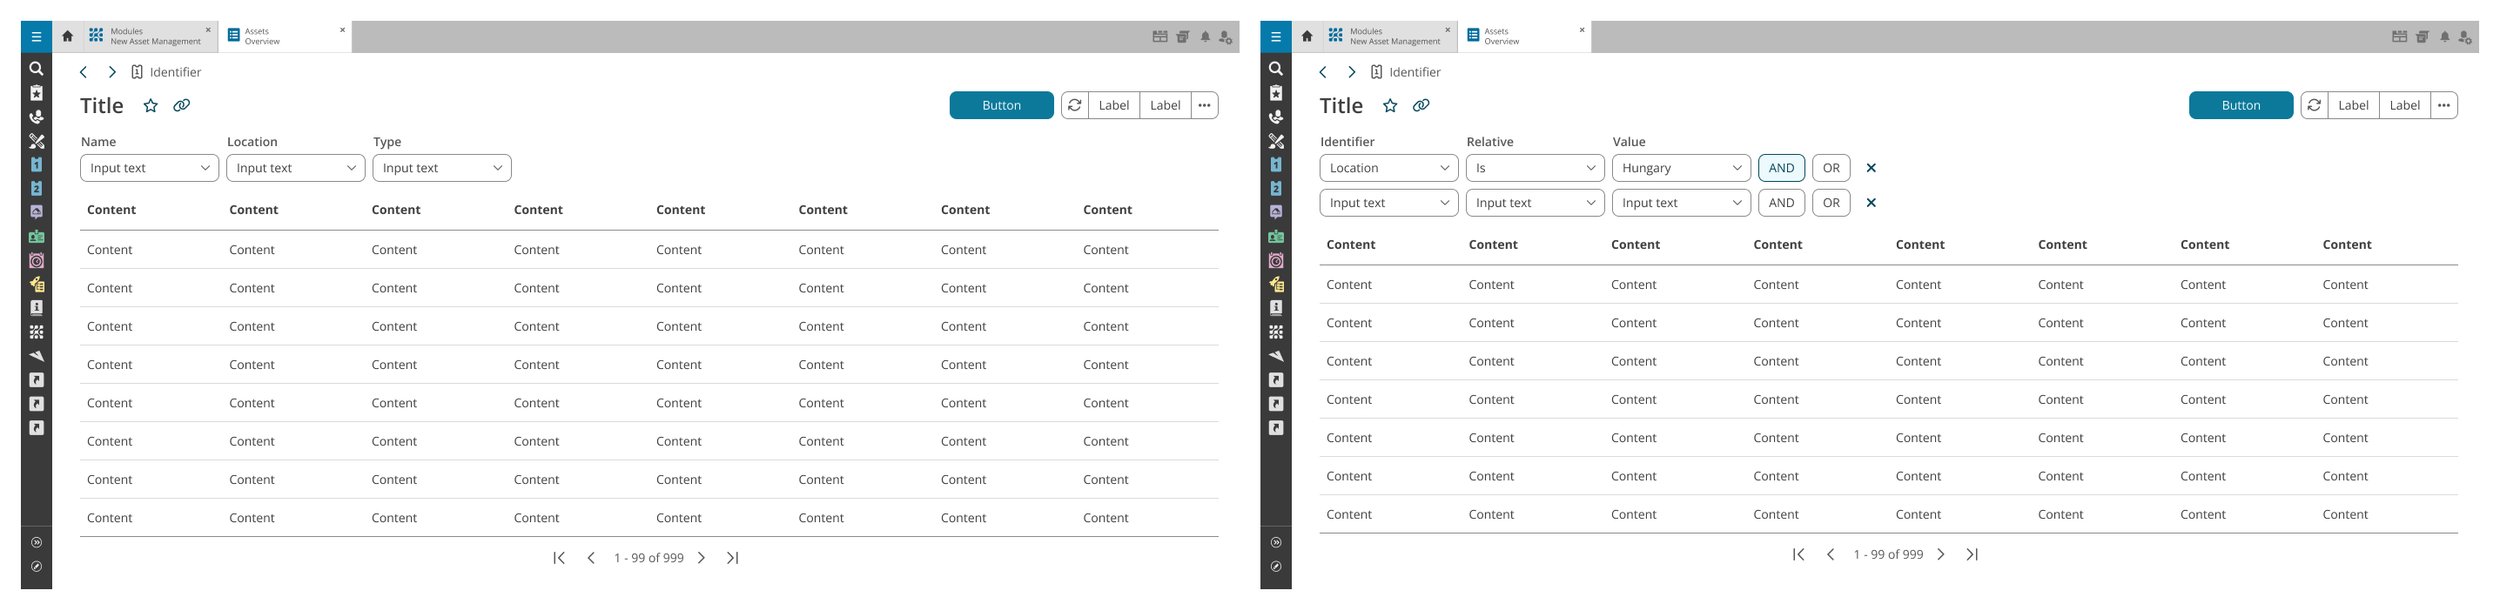Copy link with the chain icon in the right mockup
This screenshot has height=610, width=2500.
click(x=1420, y=105)
